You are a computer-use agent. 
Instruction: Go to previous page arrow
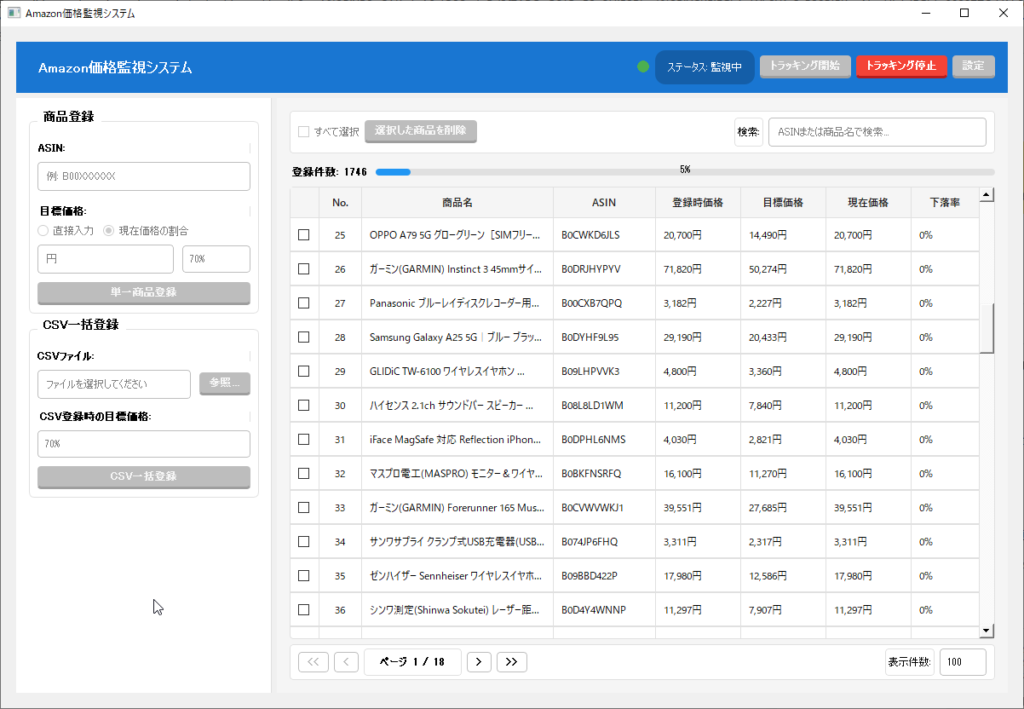point(346,661)
